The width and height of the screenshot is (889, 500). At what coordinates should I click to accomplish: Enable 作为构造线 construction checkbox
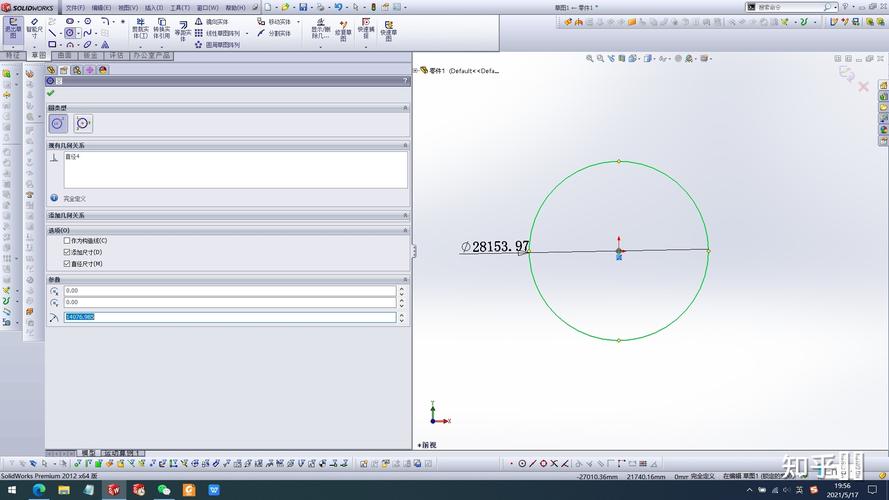(68, 241)
